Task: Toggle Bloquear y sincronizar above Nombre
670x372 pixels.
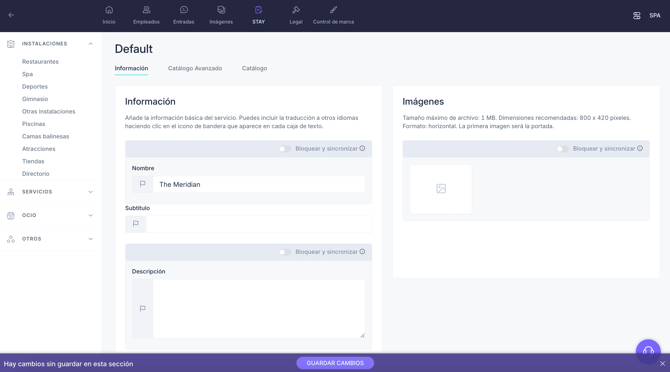Action: 285,149
